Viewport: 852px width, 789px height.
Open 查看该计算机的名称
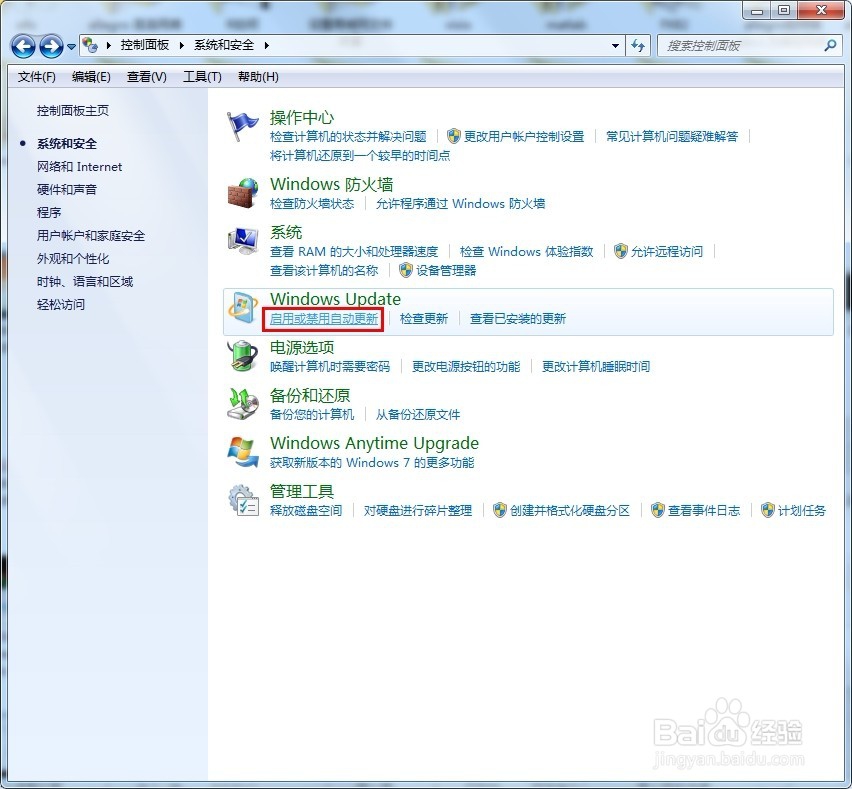[324, 271]
